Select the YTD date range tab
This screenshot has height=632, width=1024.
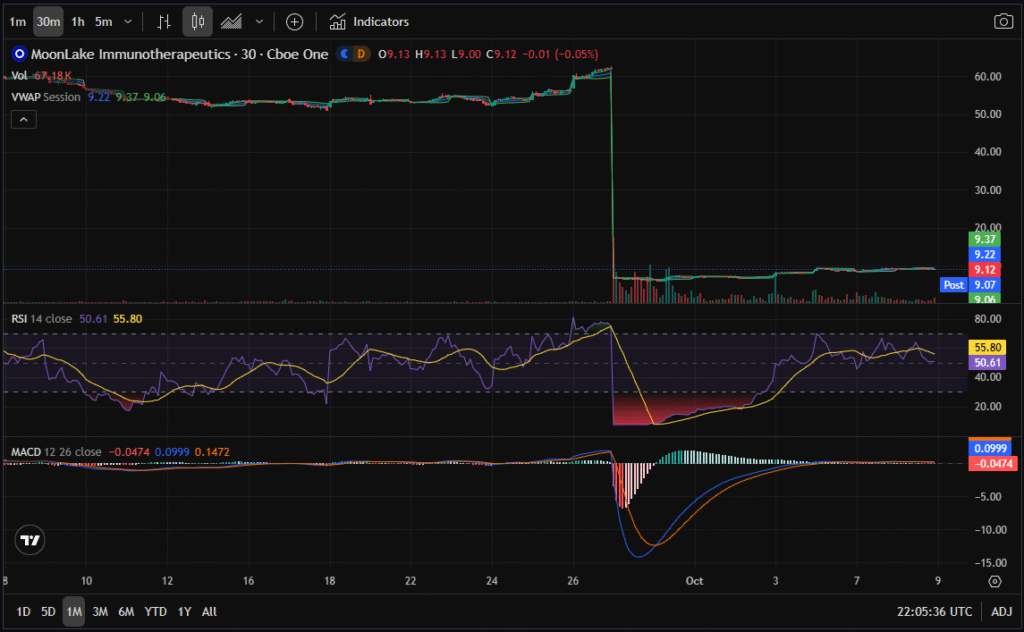(155, 611)
